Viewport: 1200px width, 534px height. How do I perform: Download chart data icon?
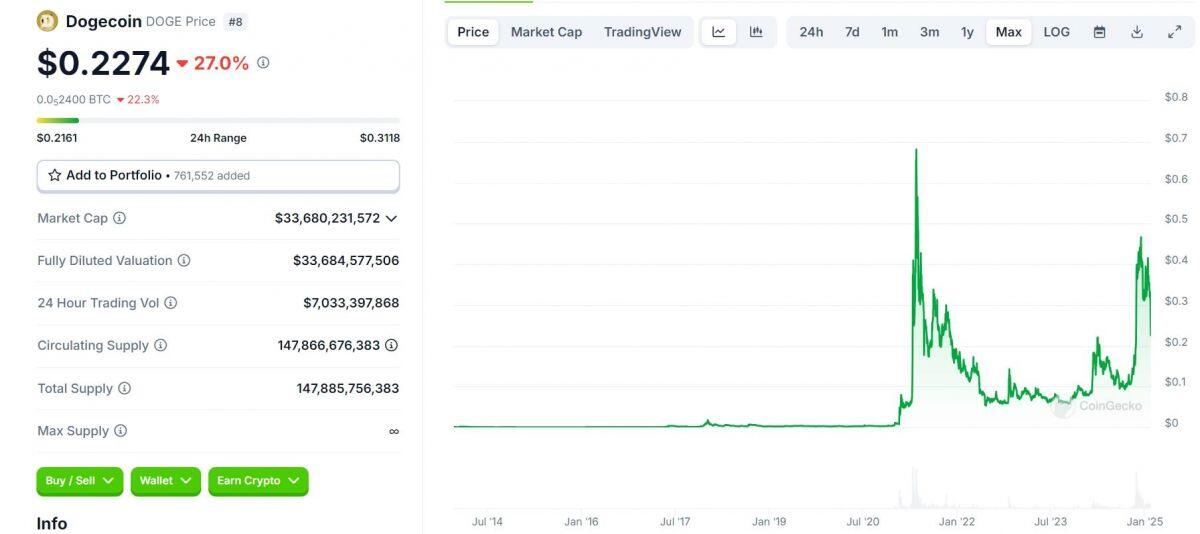click(1137, 32)
